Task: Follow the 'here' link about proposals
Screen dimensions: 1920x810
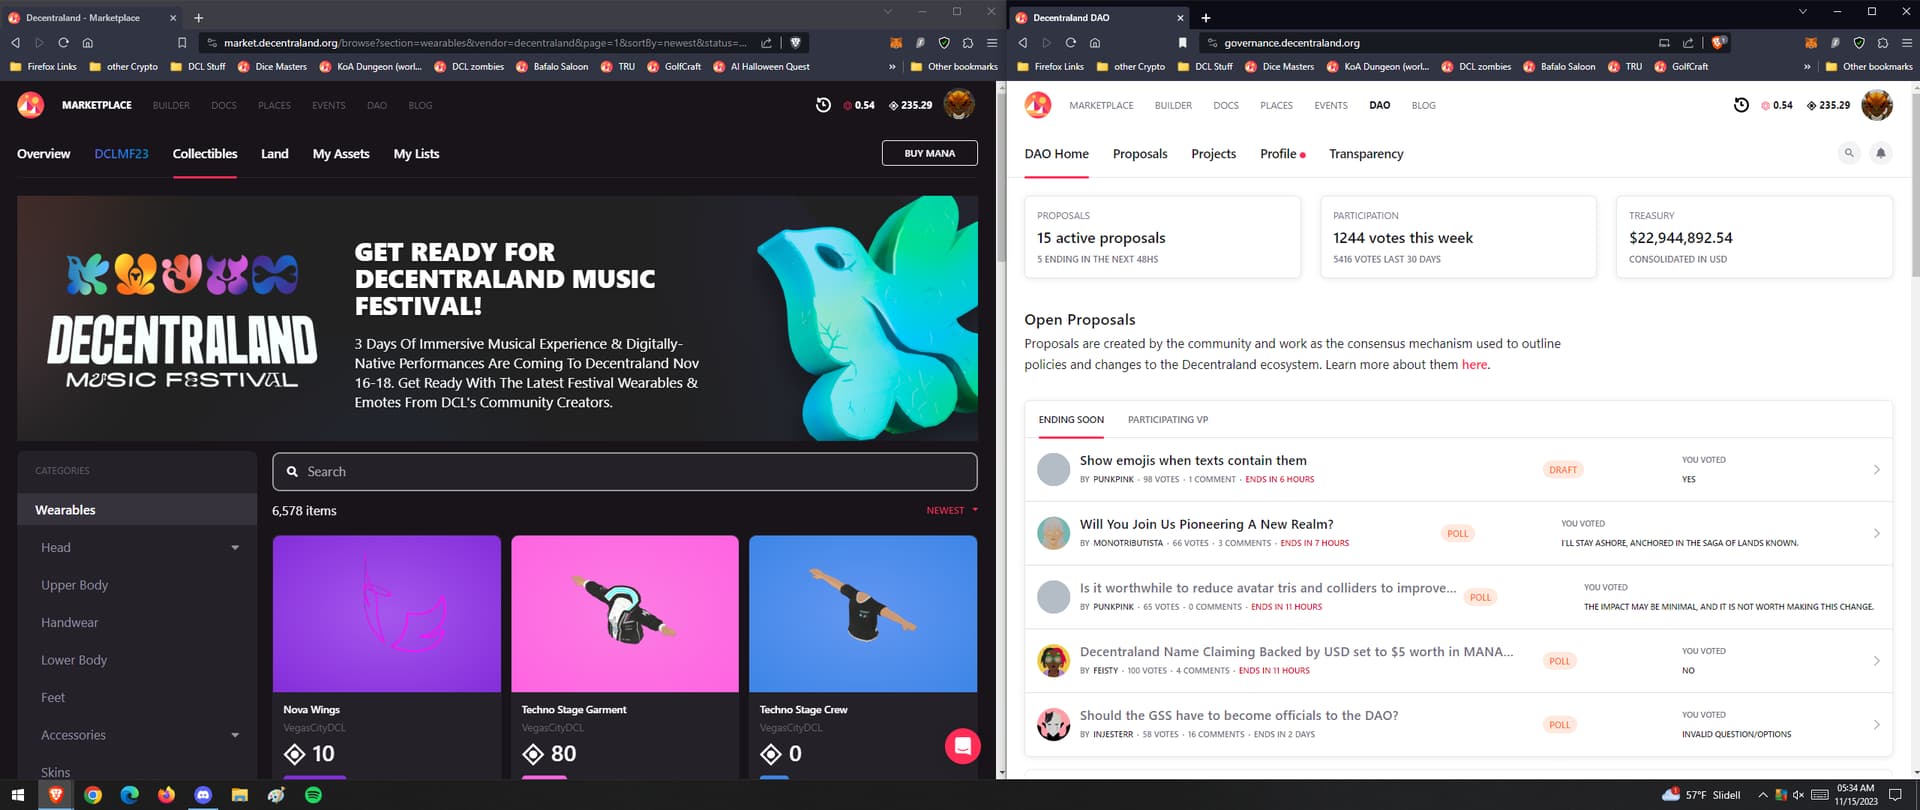Action: 1474,365
